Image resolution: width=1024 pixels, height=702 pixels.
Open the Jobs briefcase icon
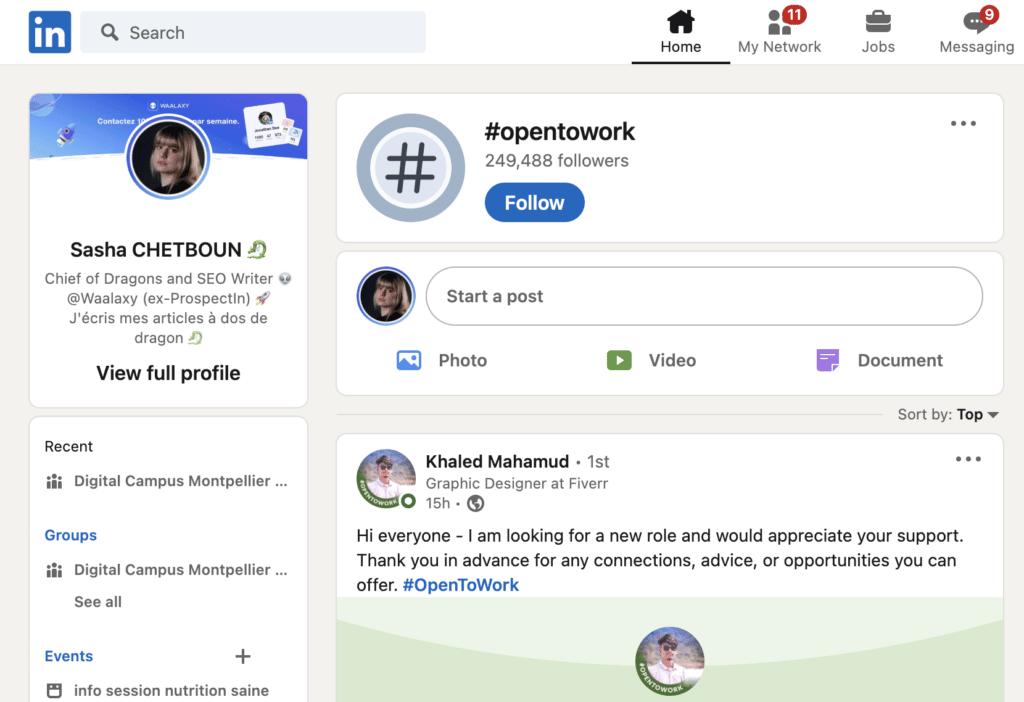[x=877, y=22]
